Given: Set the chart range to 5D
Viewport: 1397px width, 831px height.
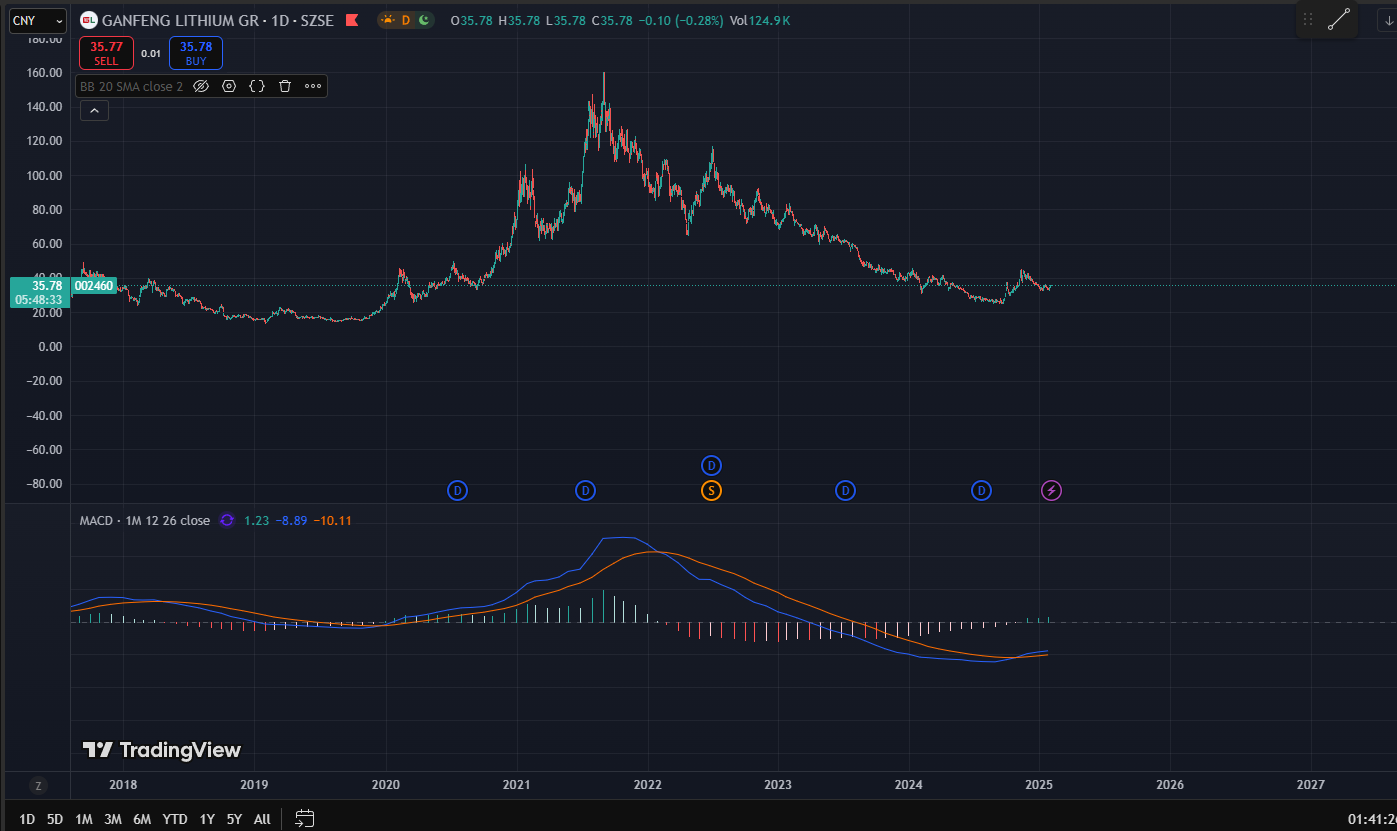Looking at the screenshot, I should tap(55, 819).
